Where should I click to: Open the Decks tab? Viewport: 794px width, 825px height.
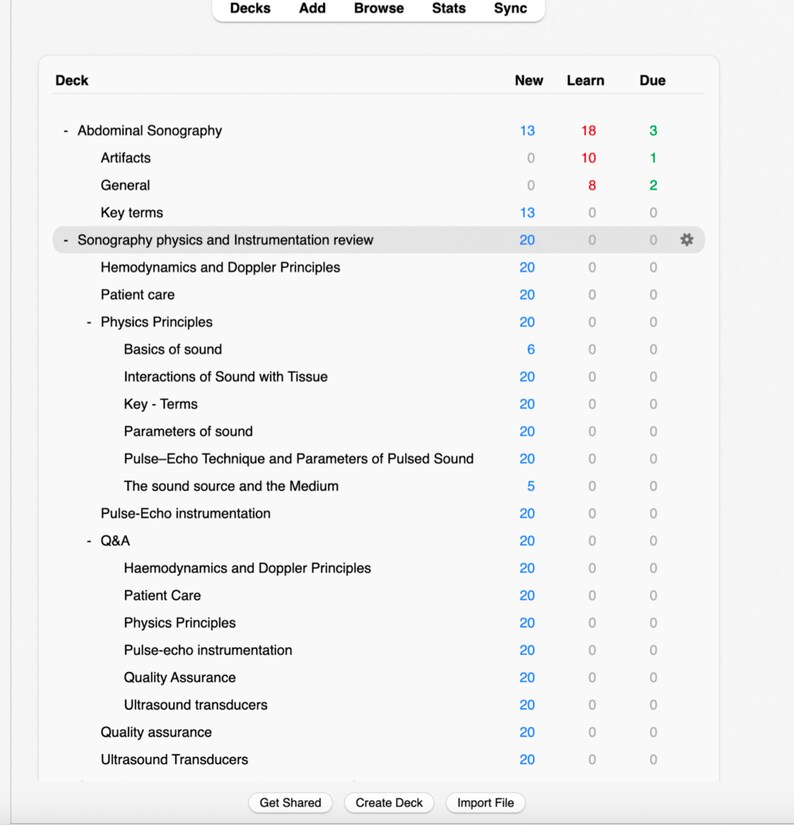point(250,8)
